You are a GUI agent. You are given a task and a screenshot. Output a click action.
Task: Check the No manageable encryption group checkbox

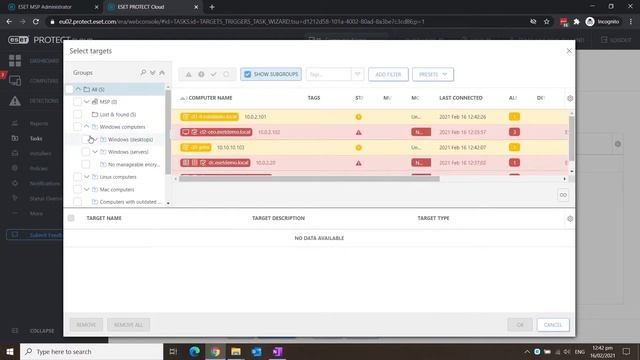(x=85, y=164)
